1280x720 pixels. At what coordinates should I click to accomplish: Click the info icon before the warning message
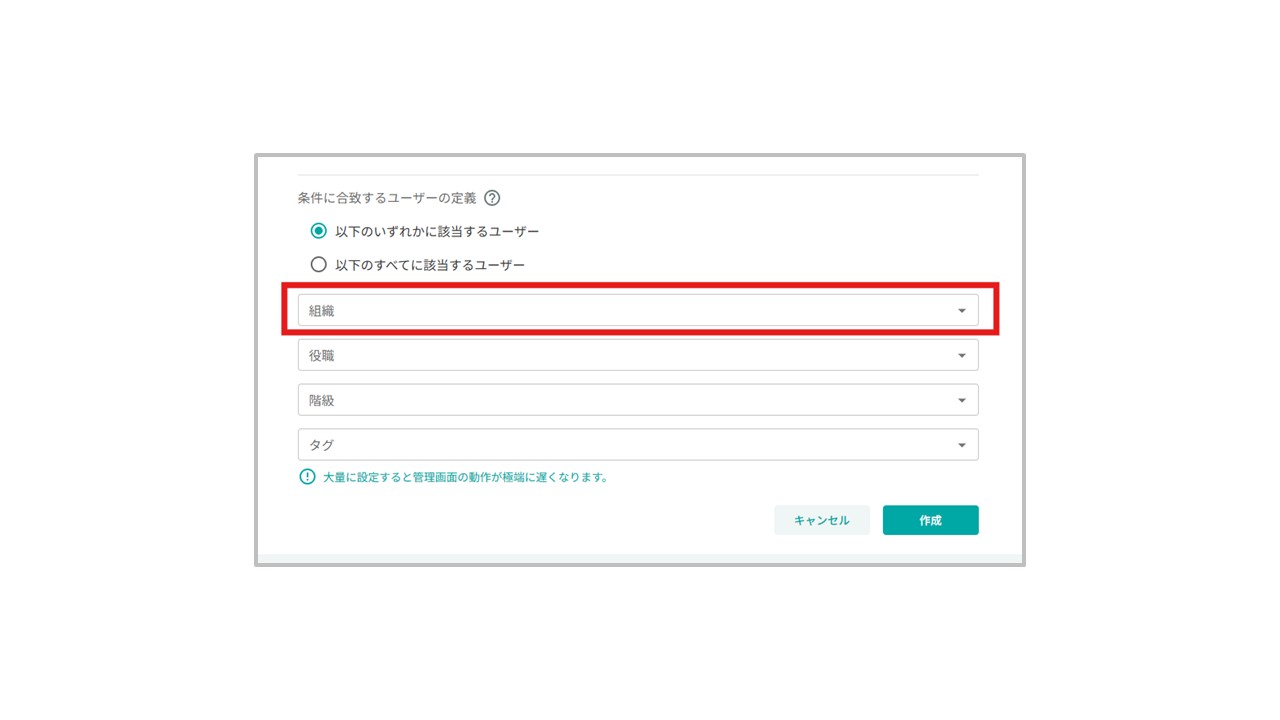click(x=307, y=477)
